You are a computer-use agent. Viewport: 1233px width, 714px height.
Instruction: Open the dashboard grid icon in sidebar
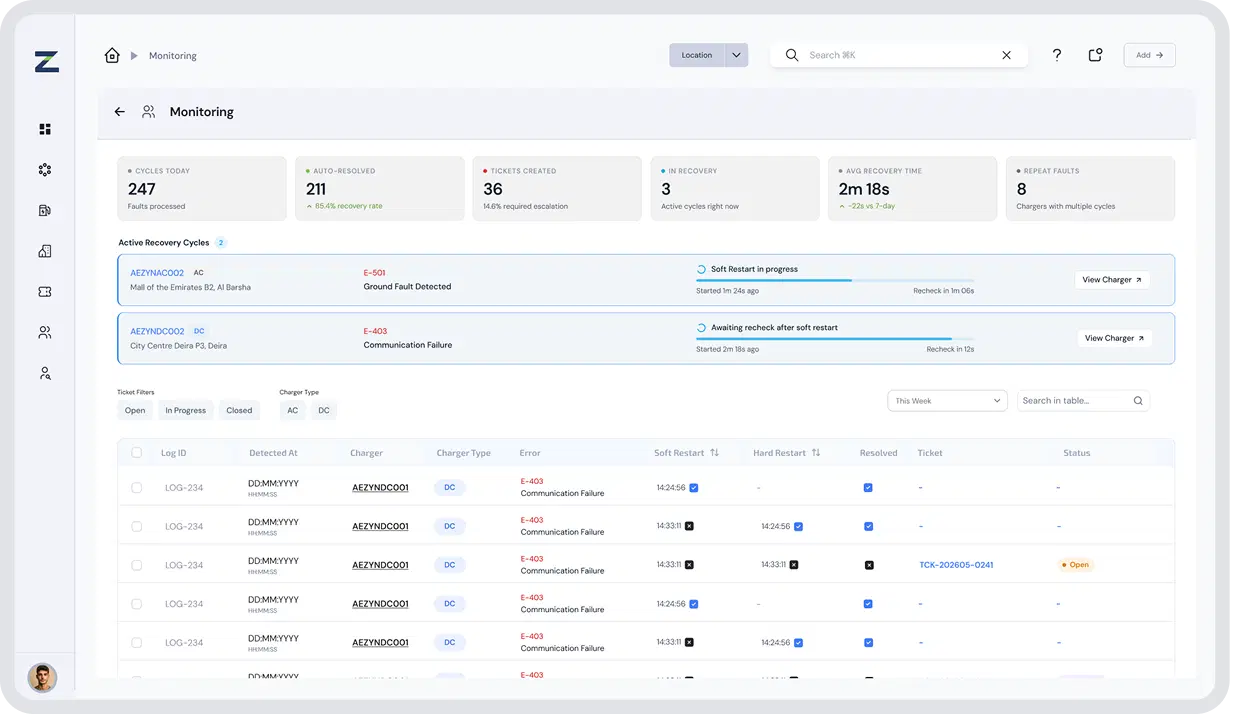click(x=45, y=129)
